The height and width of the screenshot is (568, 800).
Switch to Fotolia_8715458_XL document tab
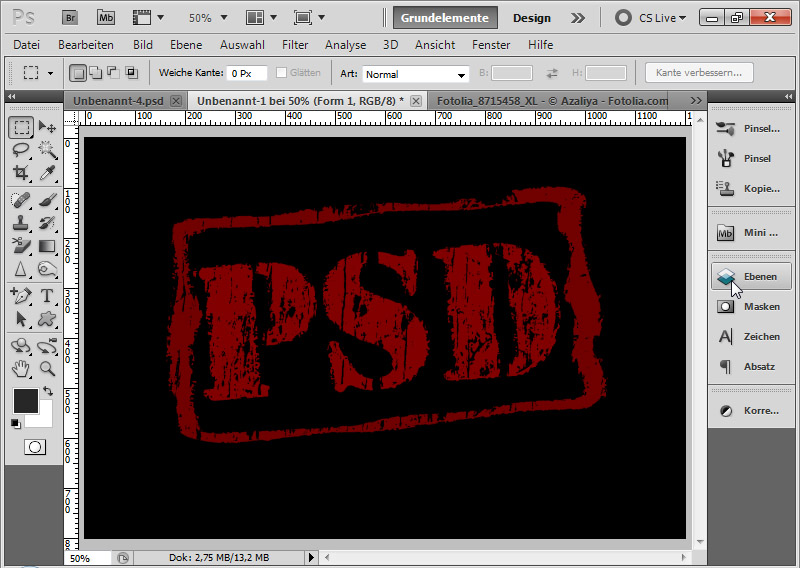[552, 101]
